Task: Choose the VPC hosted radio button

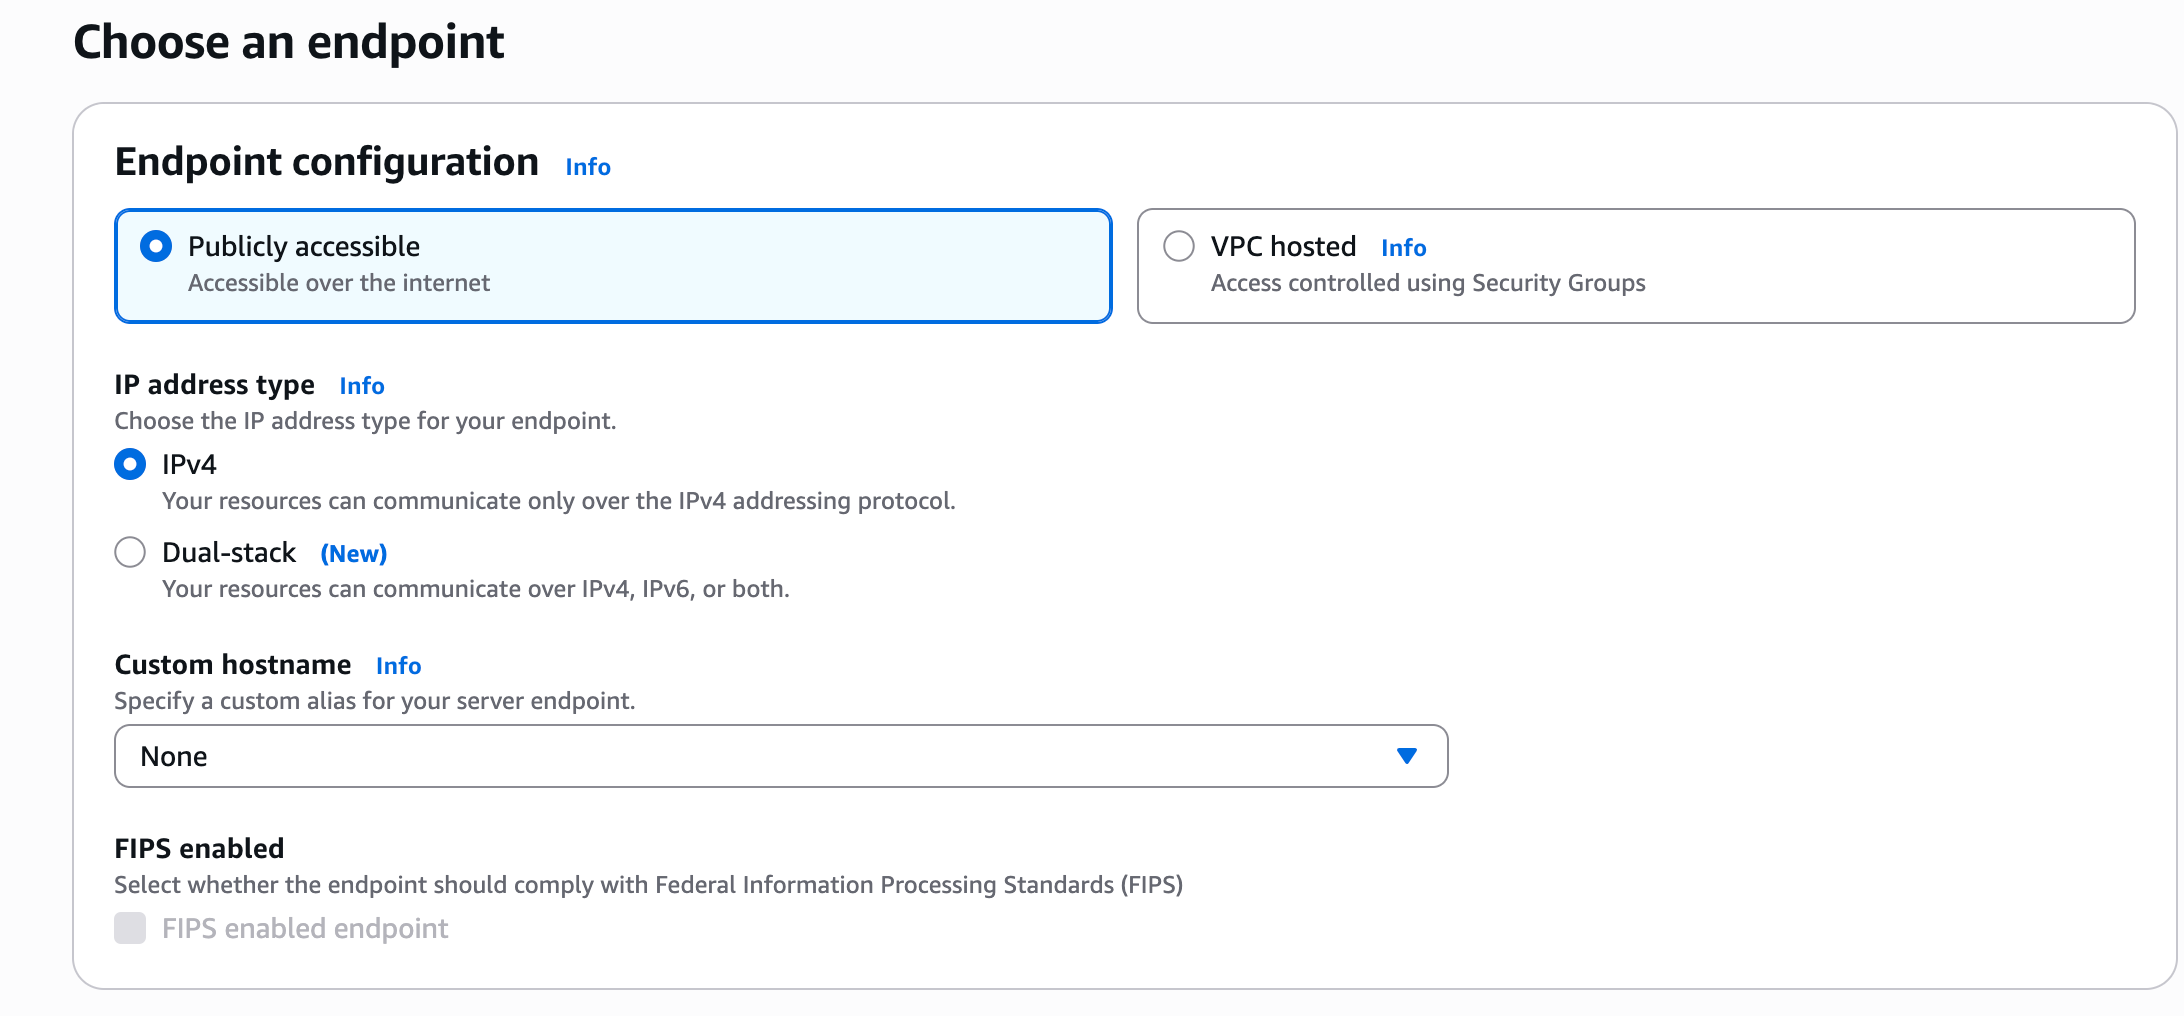Action: pos(1179,246)
